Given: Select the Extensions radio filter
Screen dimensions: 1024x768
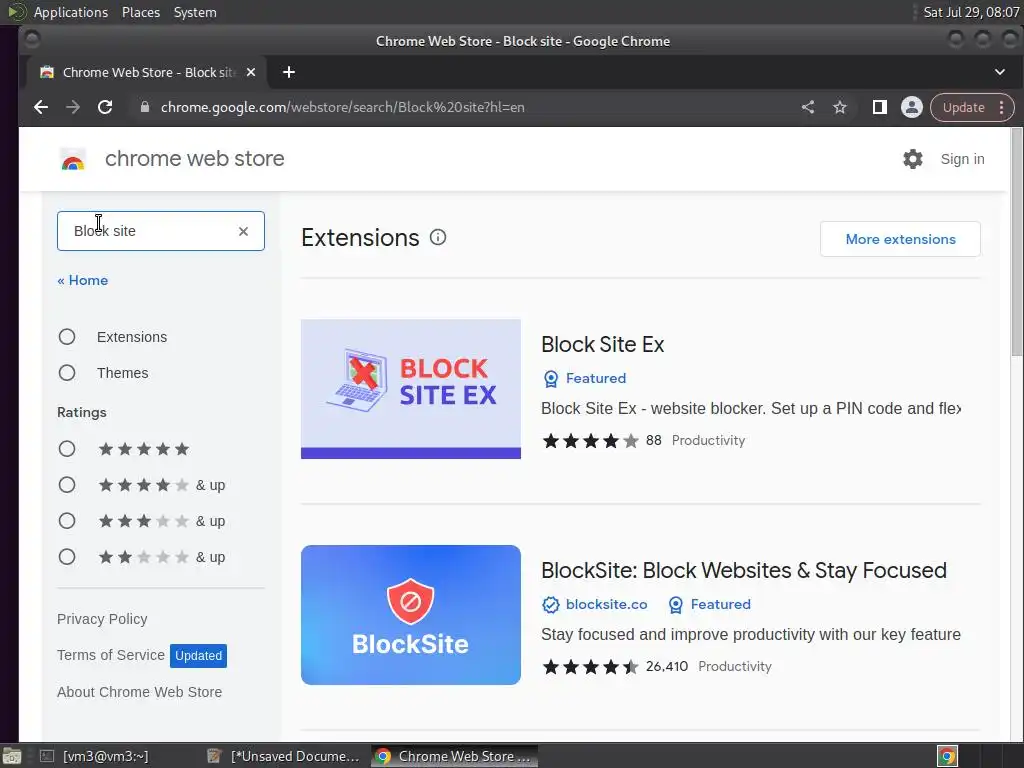Looking at the screenshot, I should [67, 337].
